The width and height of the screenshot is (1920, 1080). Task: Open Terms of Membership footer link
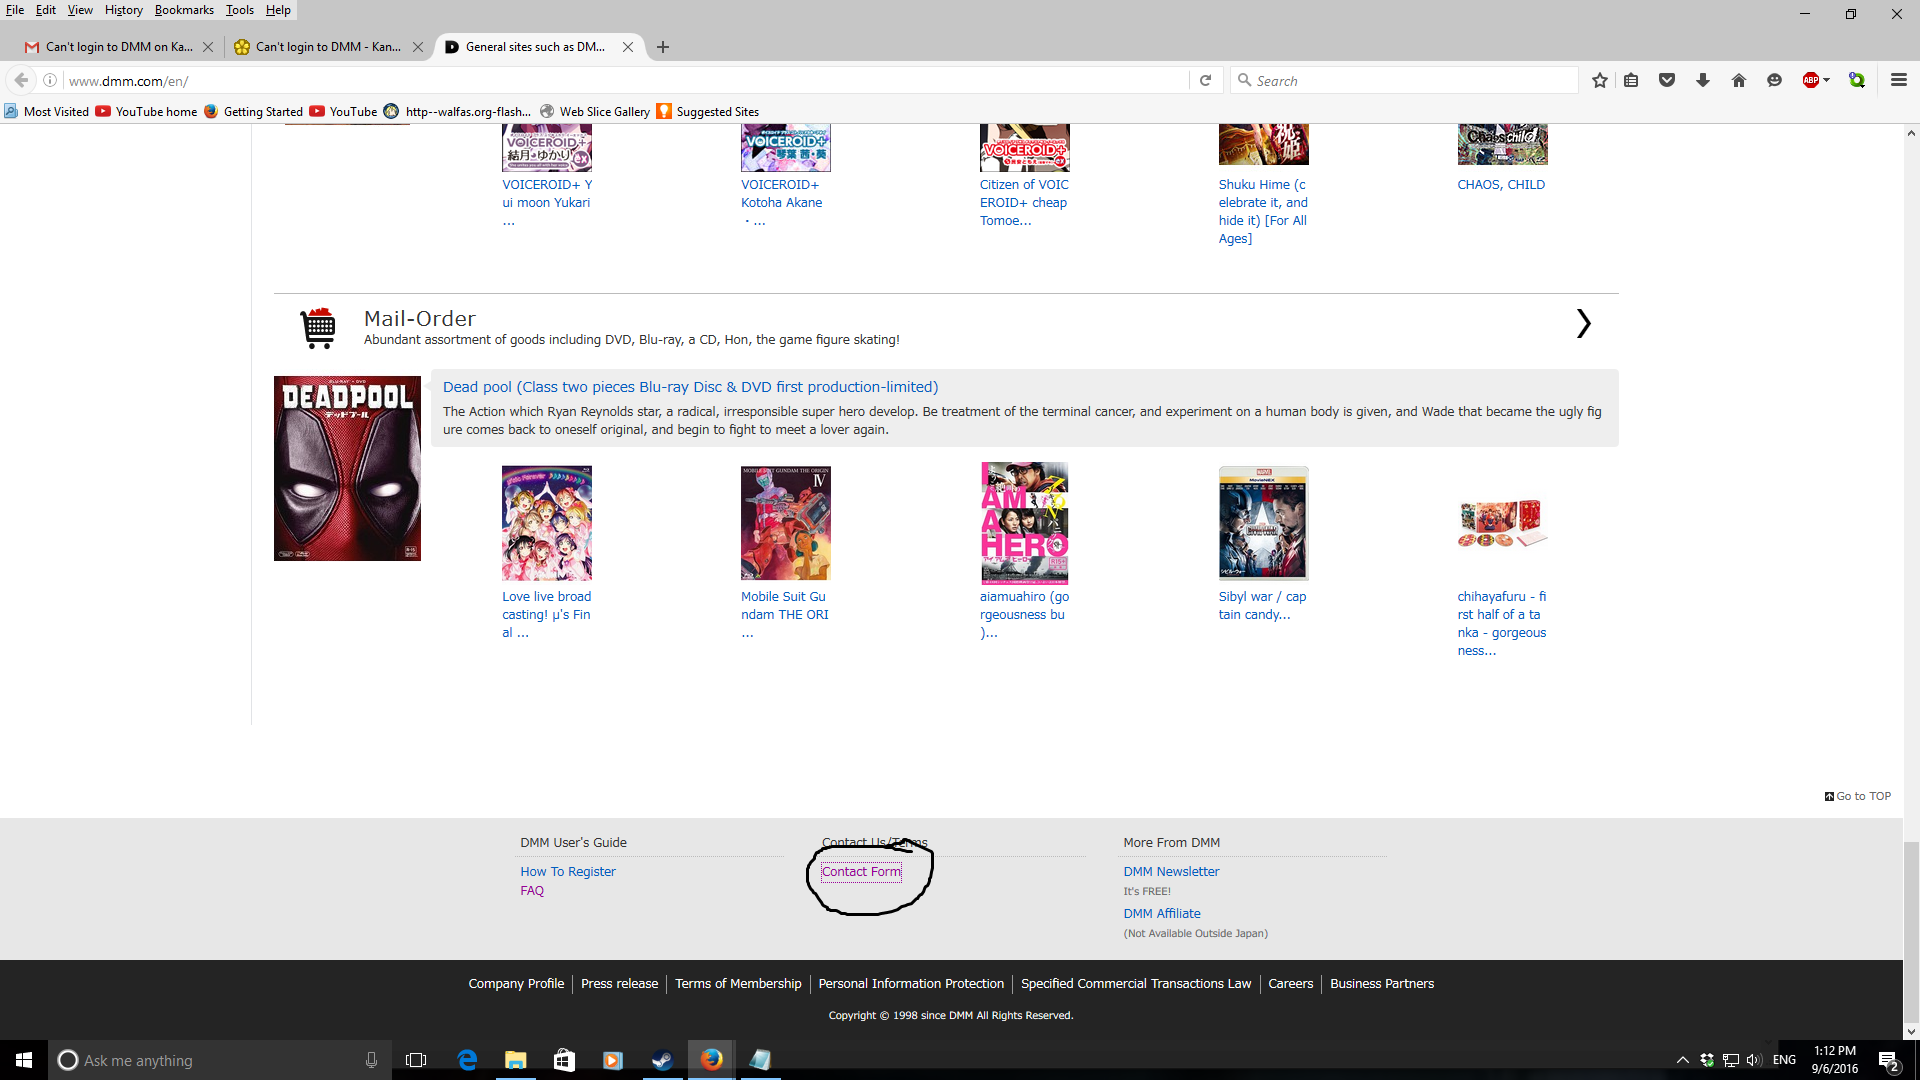click(738, 984)
